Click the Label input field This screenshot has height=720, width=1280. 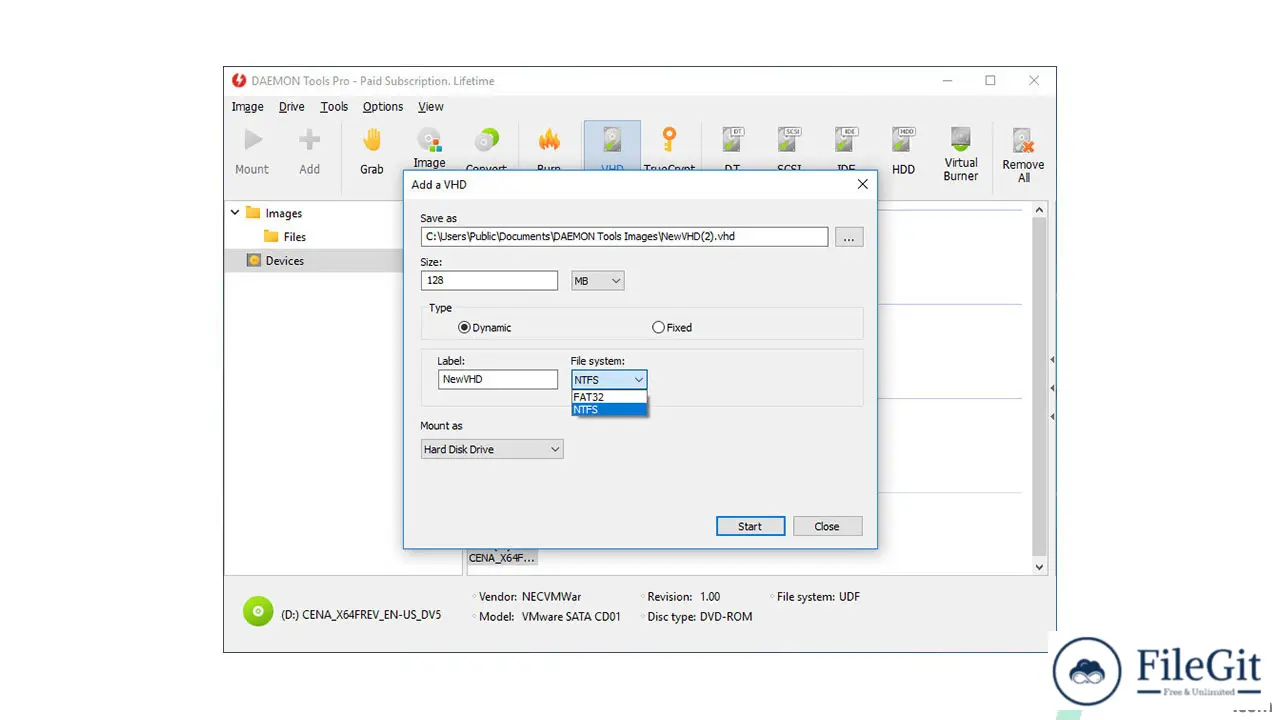(498, 380)
